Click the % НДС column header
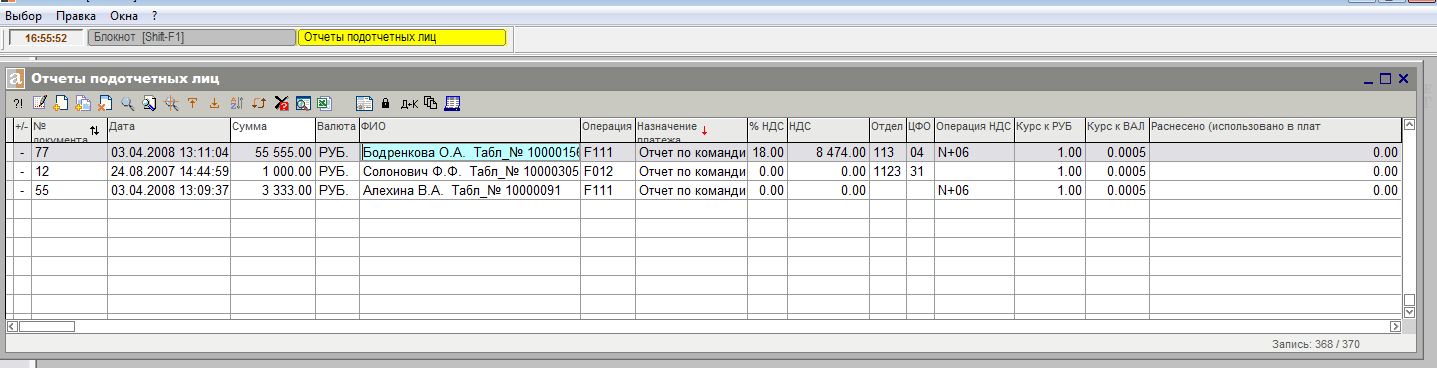The width and height of the screenshot is (1437, 368). [x=767, y=130]
